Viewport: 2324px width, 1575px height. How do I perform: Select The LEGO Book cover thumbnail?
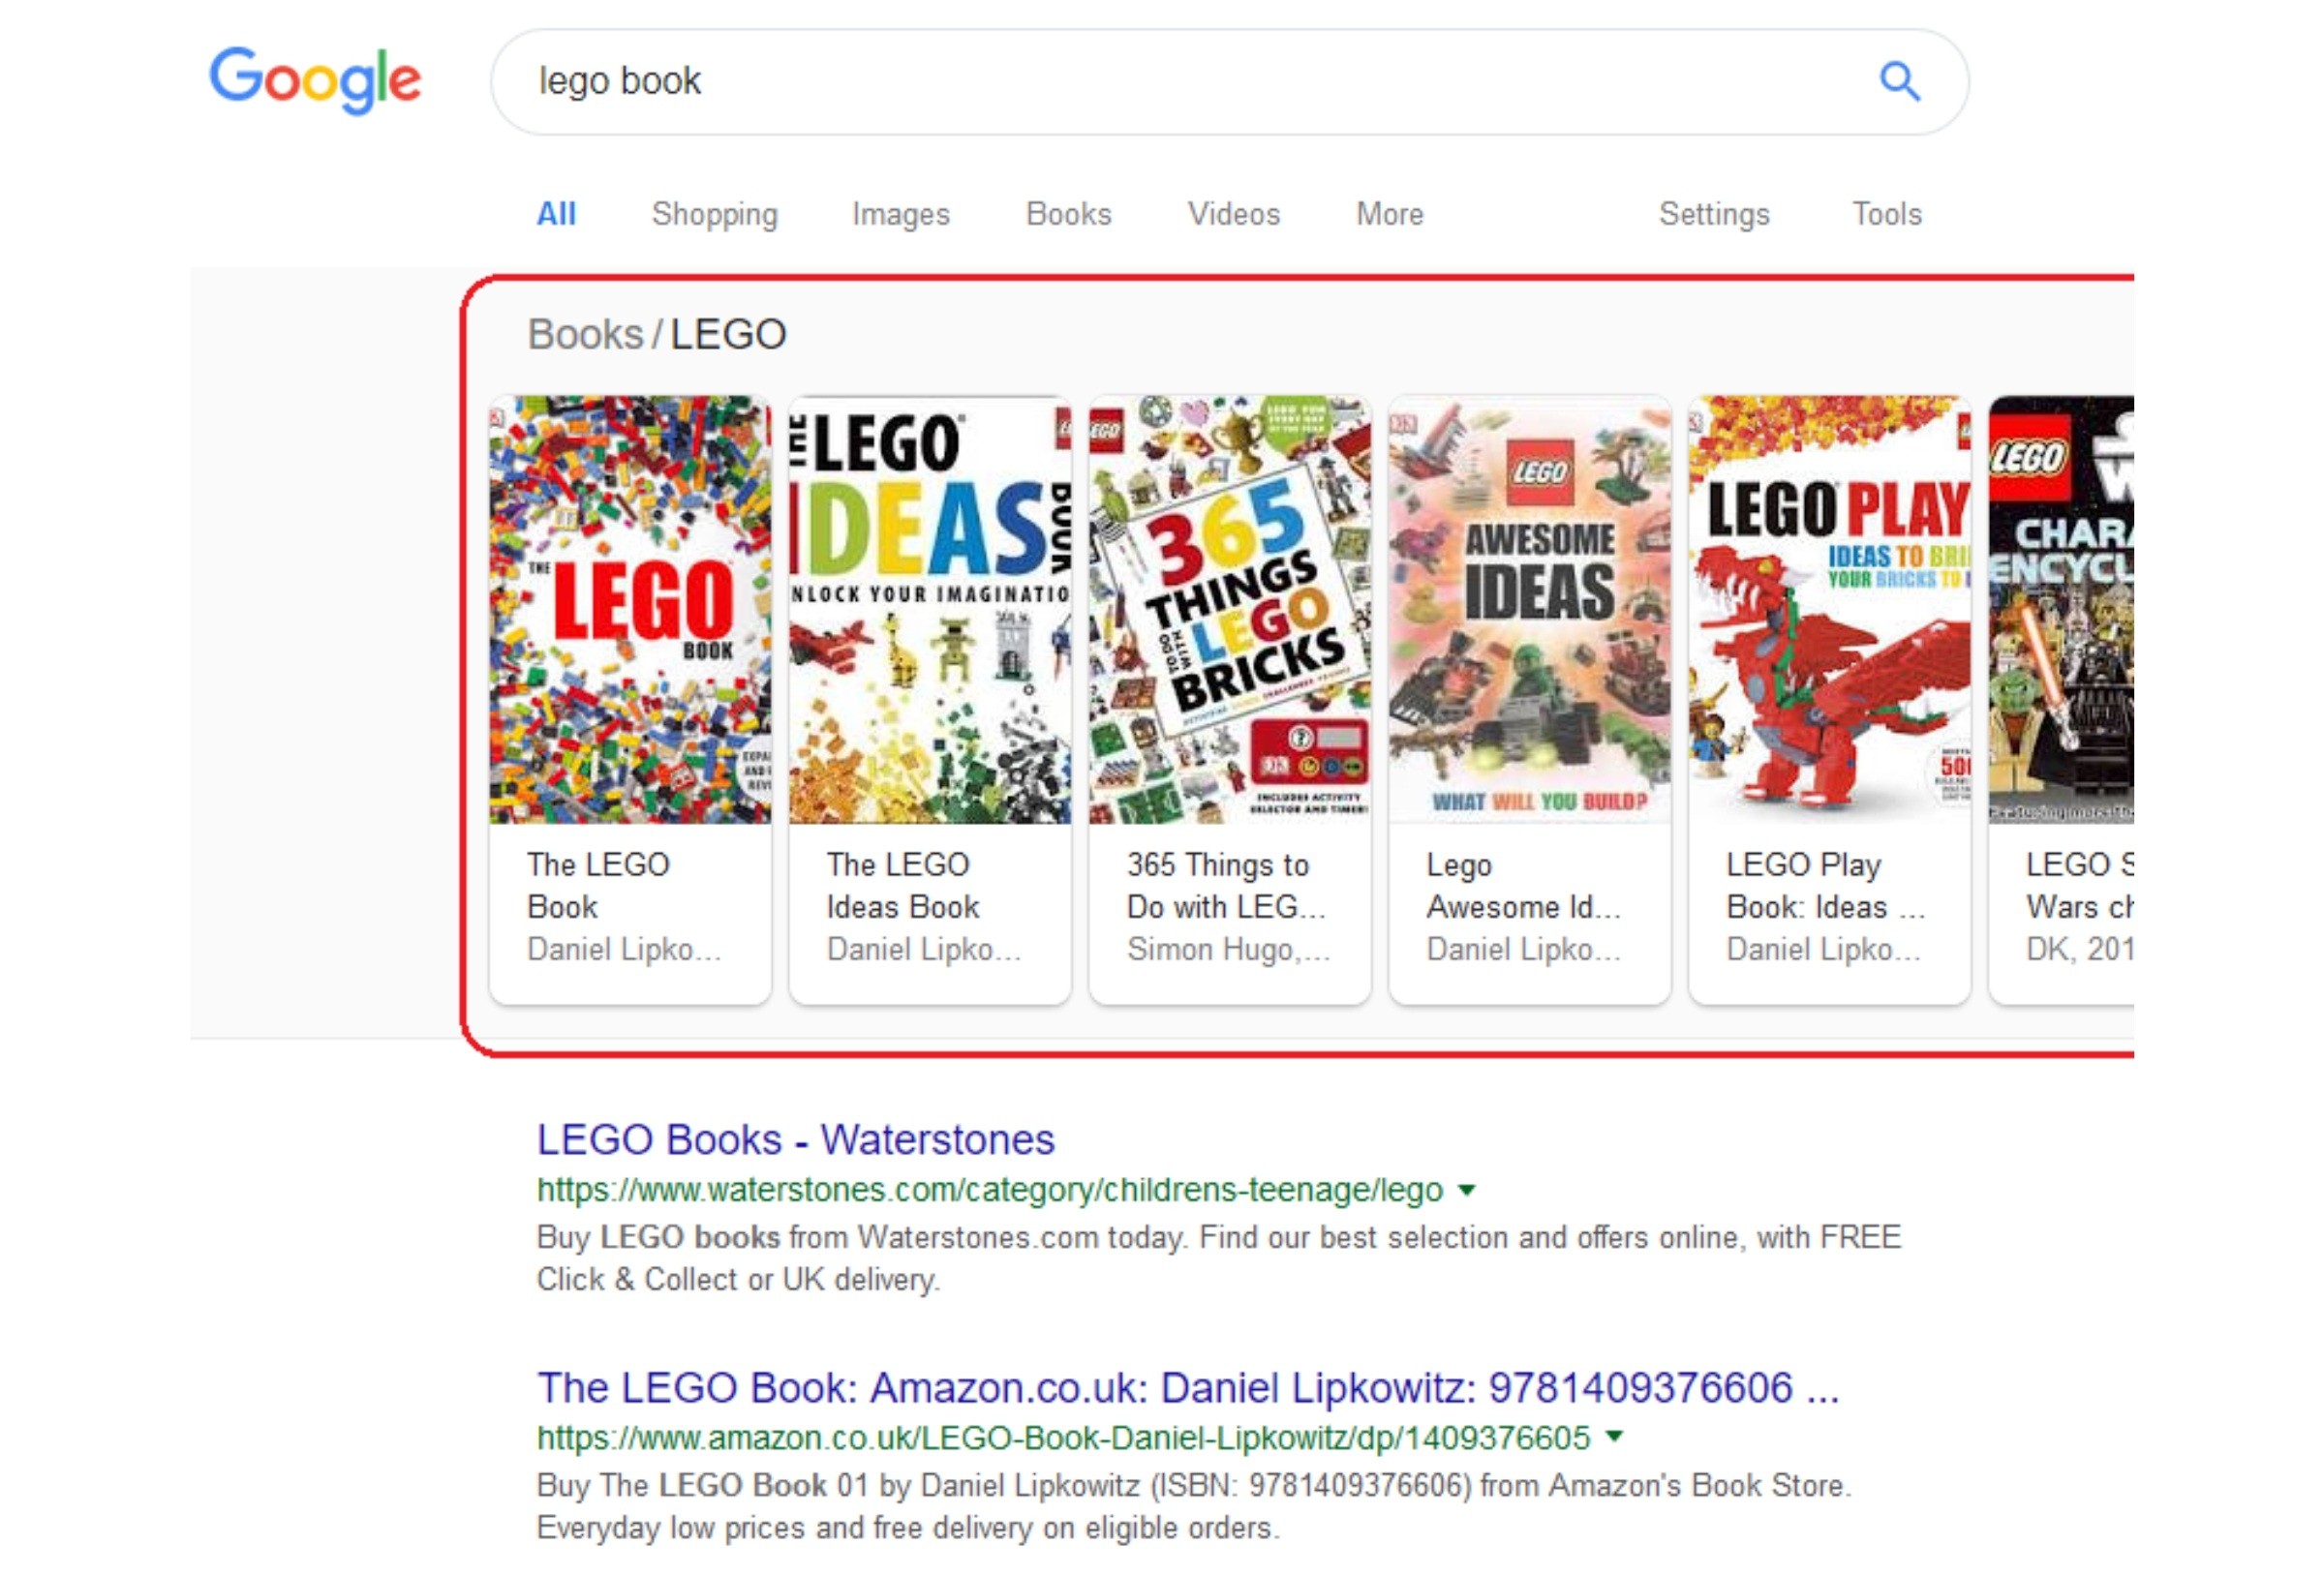630,610
